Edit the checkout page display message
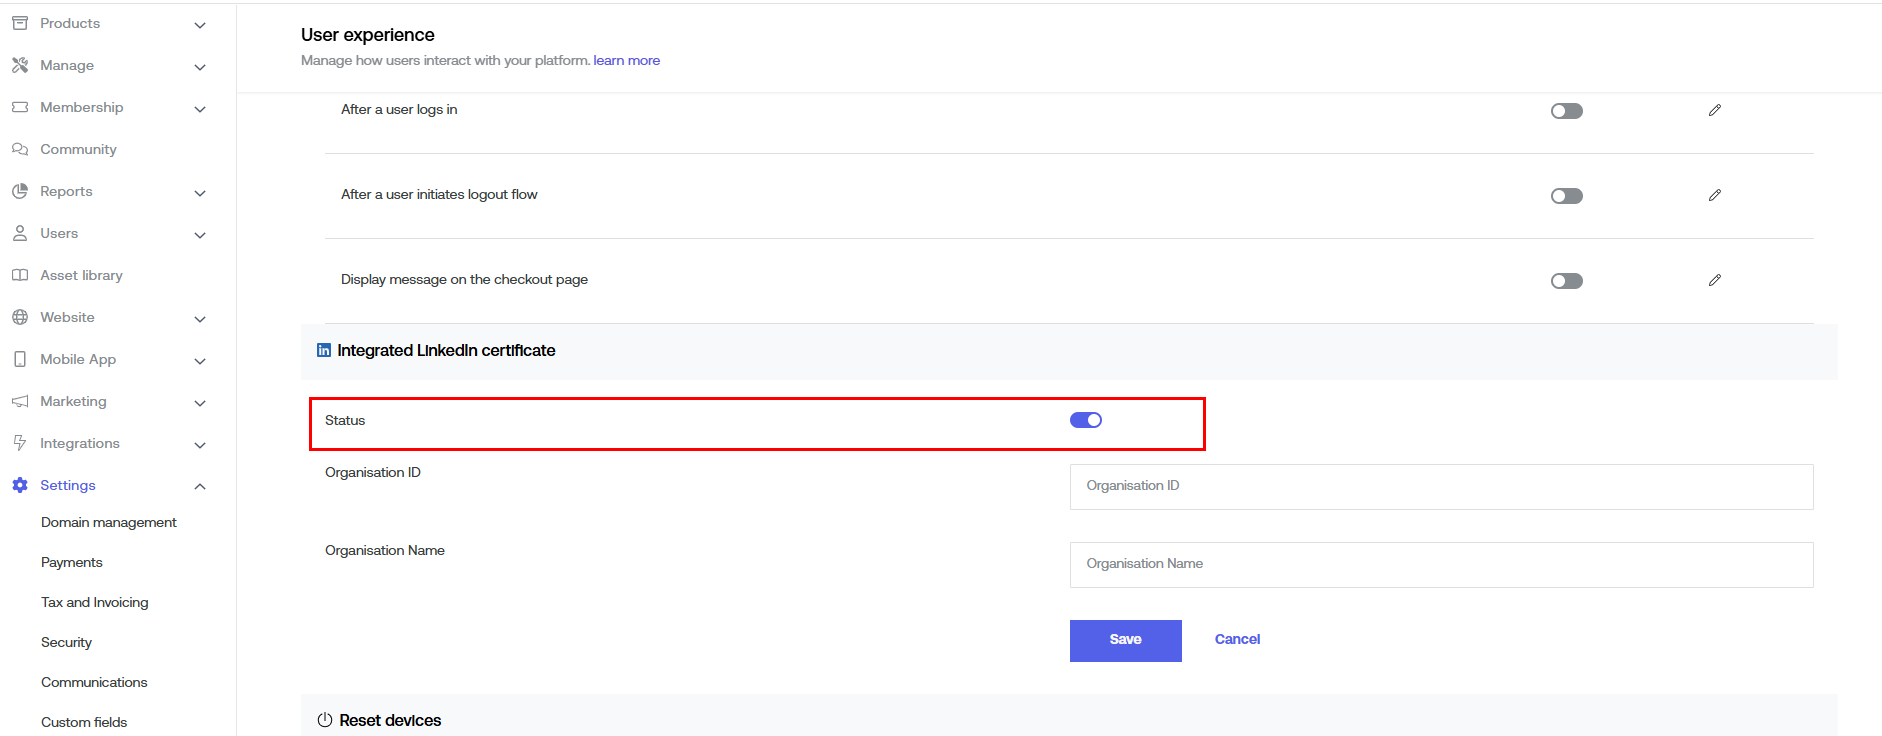 click(x=1714, y=280)
